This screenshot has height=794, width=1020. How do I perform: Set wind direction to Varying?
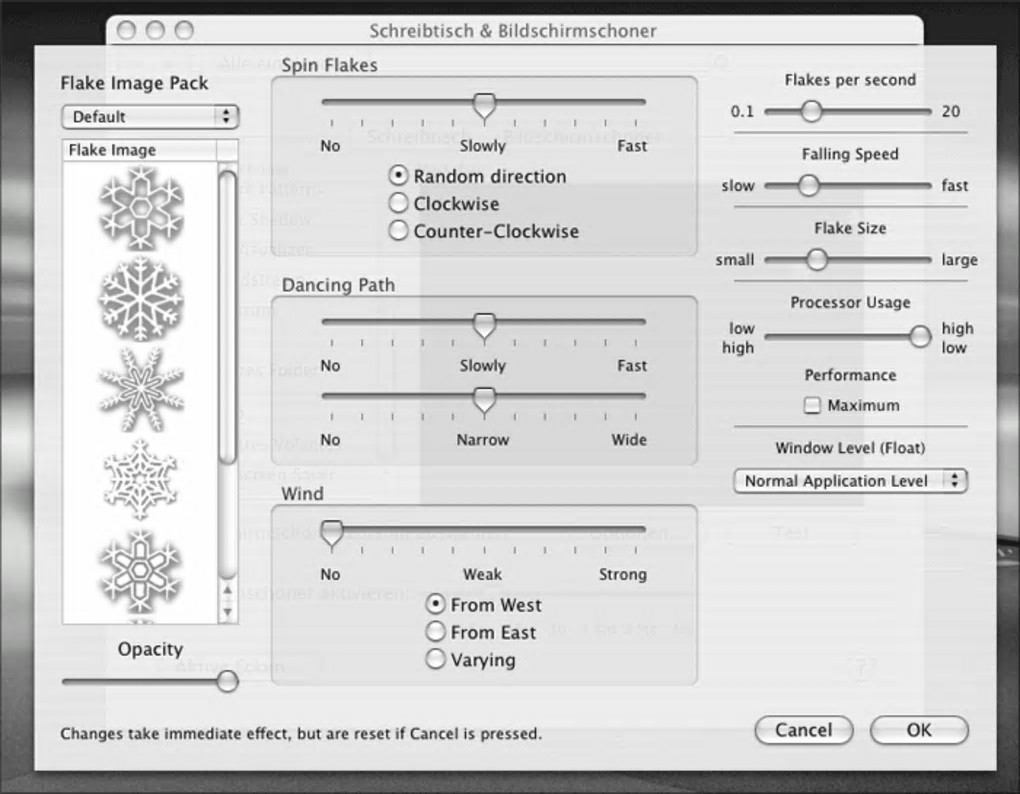470,659
